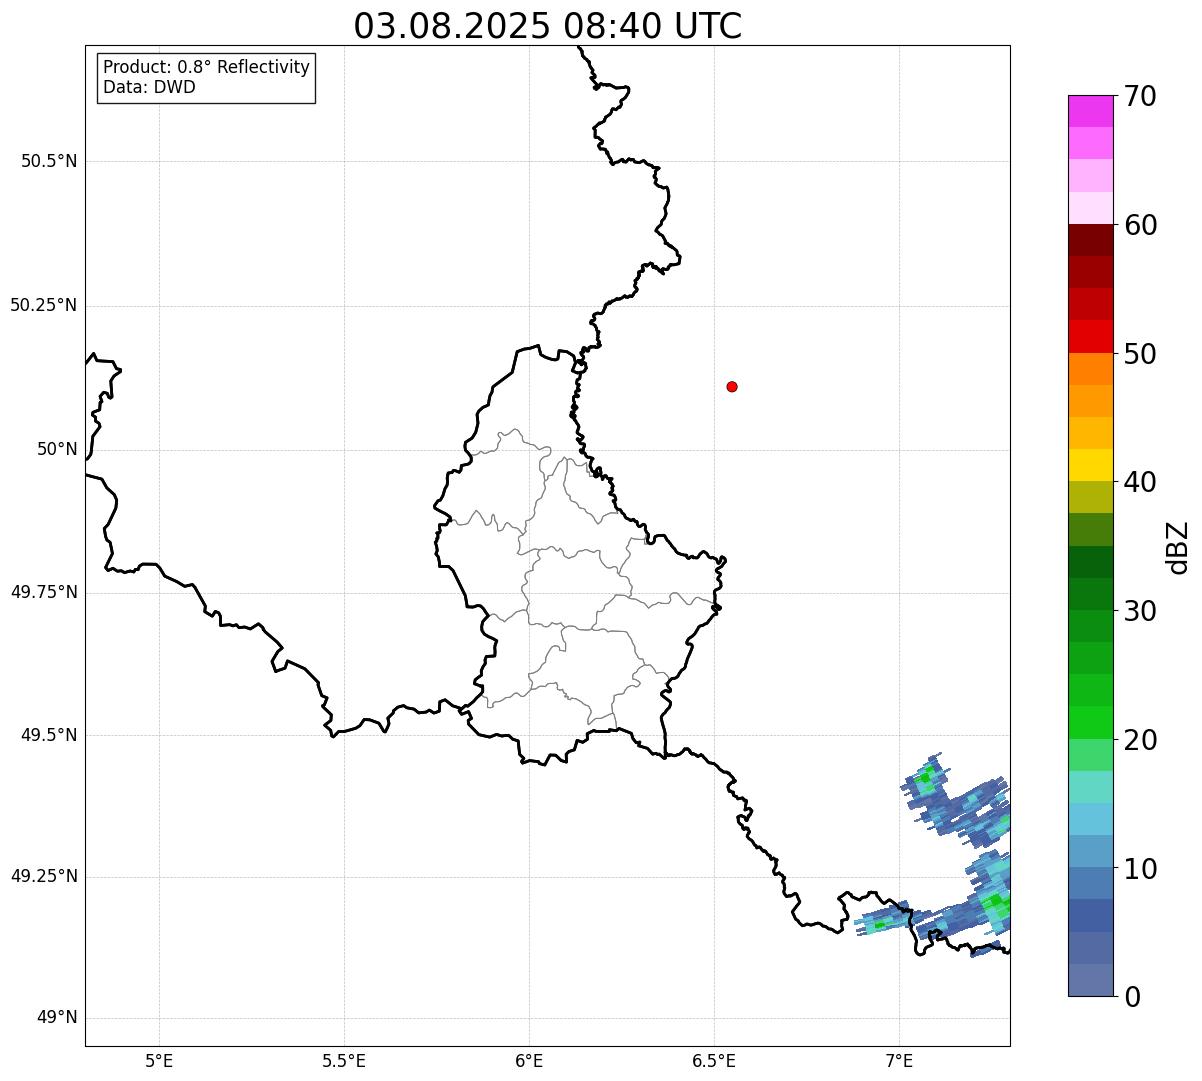Click the "Product: 0.8° Reflectivity" text
The height and width of the screenshot is (1081, 1202).
(x=207, y=67)
